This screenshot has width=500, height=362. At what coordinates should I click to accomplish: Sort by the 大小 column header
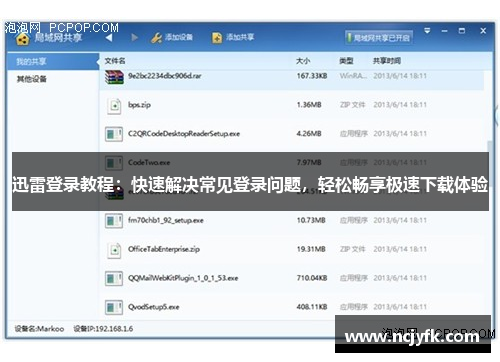click(303, 61)
